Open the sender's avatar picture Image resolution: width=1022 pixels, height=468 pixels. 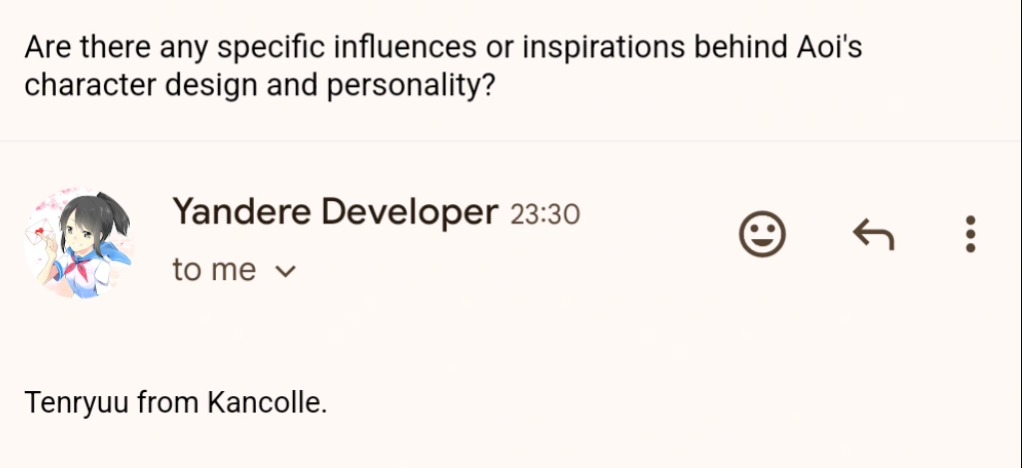78,244
